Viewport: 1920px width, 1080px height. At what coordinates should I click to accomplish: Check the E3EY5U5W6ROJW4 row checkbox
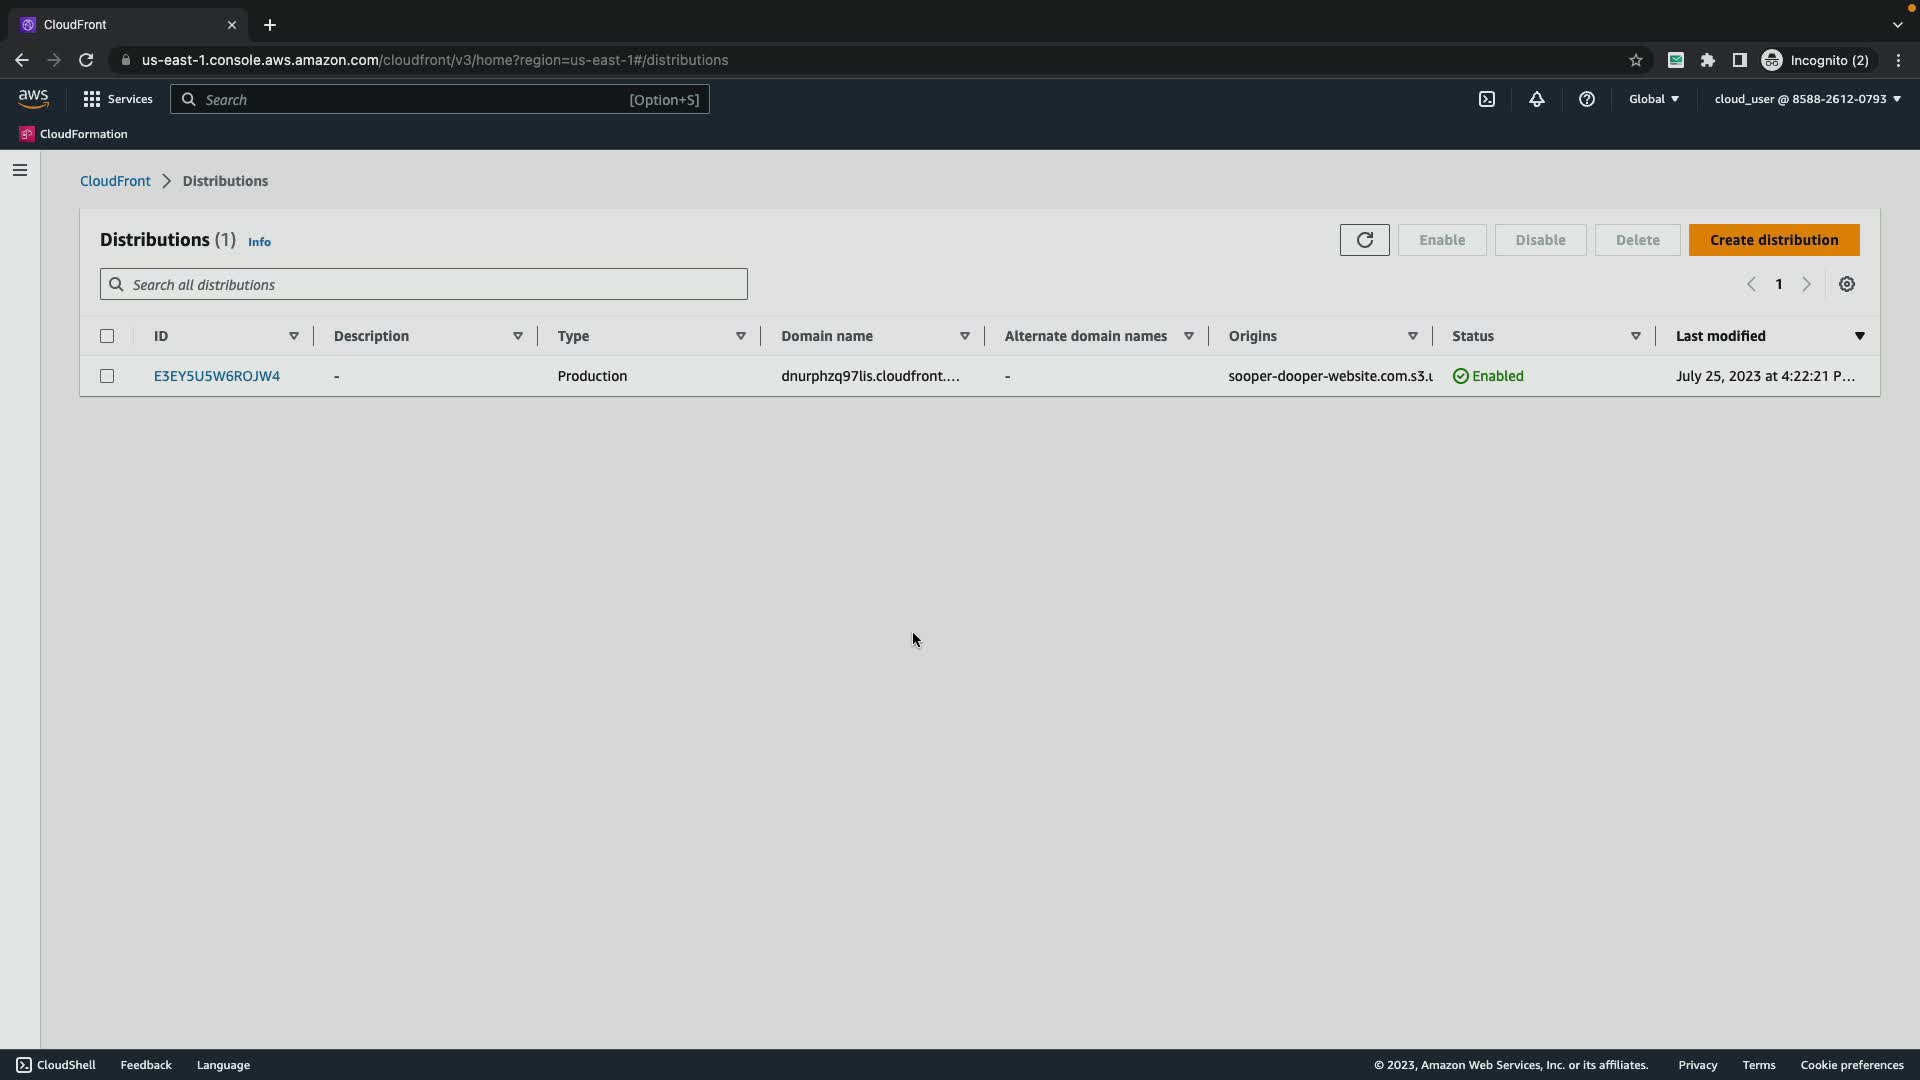(x=107, y=376)
